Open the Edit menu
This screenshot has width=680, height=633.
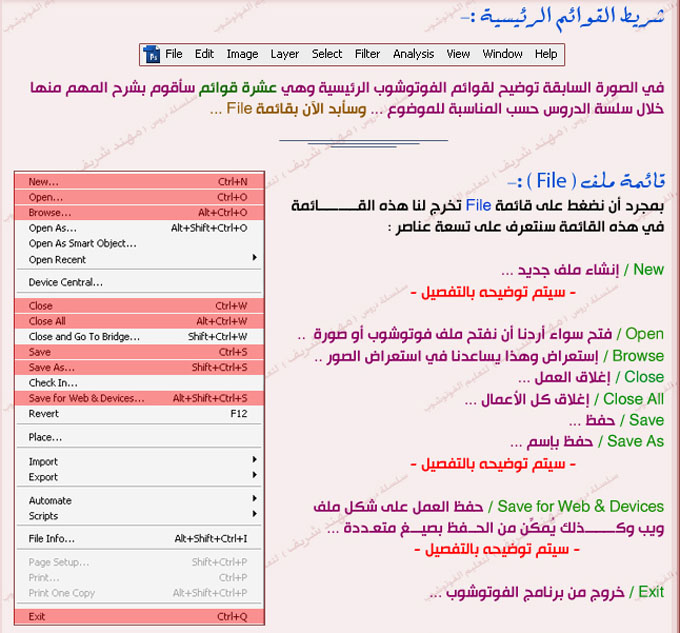pos(204,54)
